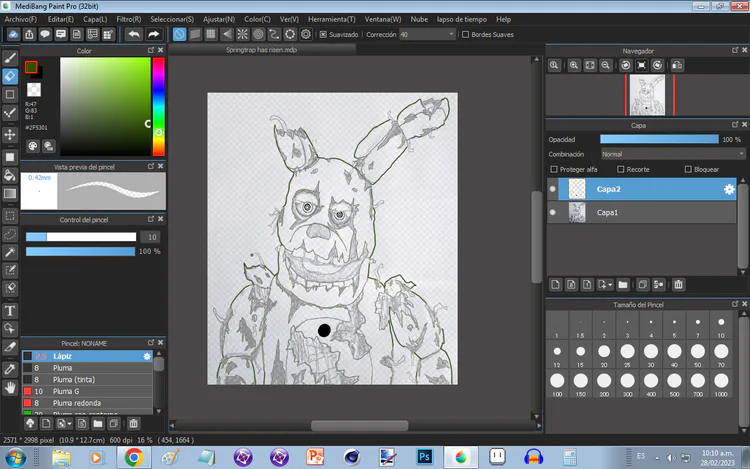Expand the Corrección value dropdown

451,34
